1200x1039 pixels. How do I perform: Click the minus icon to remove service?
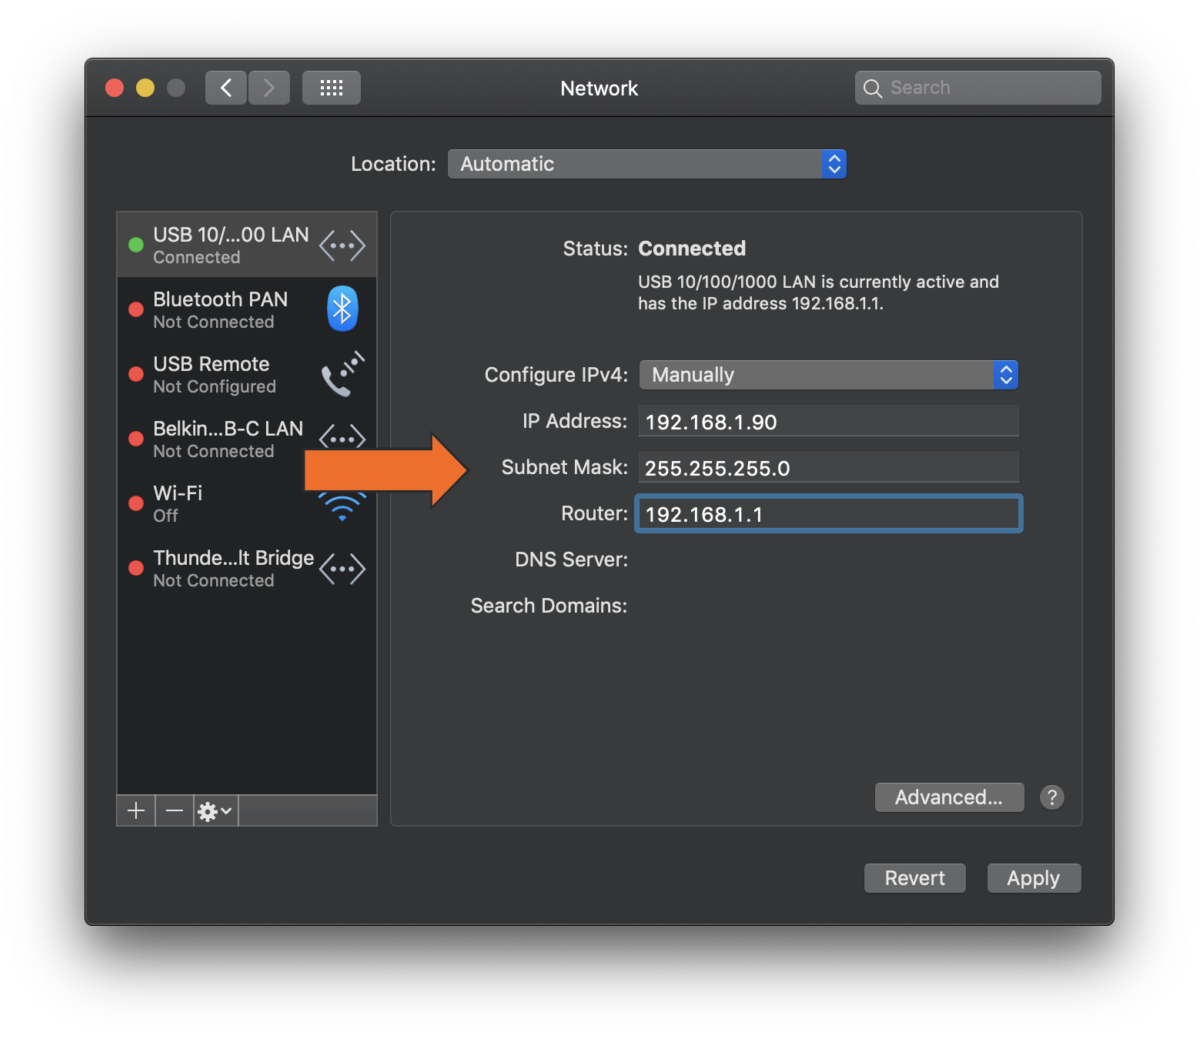click(x=174, y=811)
